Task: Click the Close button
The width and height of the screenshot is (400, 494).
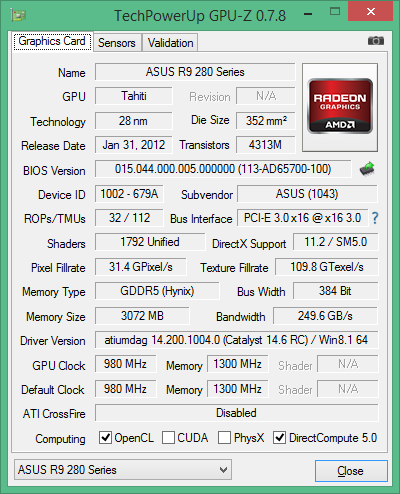Action: (x=351, y=471)
